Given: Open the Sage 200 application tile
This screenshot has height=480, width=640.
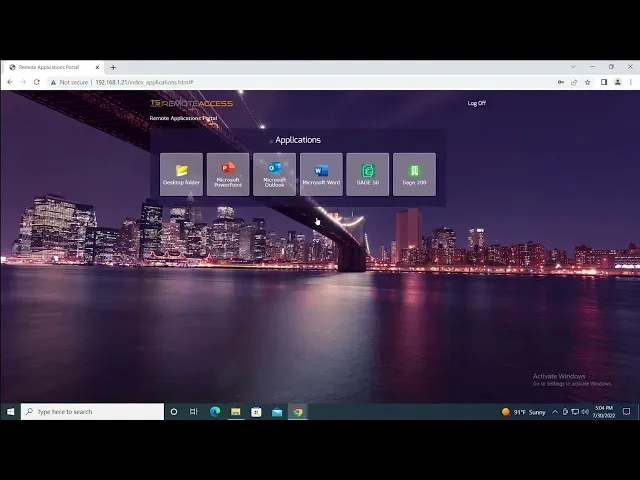Looking at the screenshot, I should point(414,174).
